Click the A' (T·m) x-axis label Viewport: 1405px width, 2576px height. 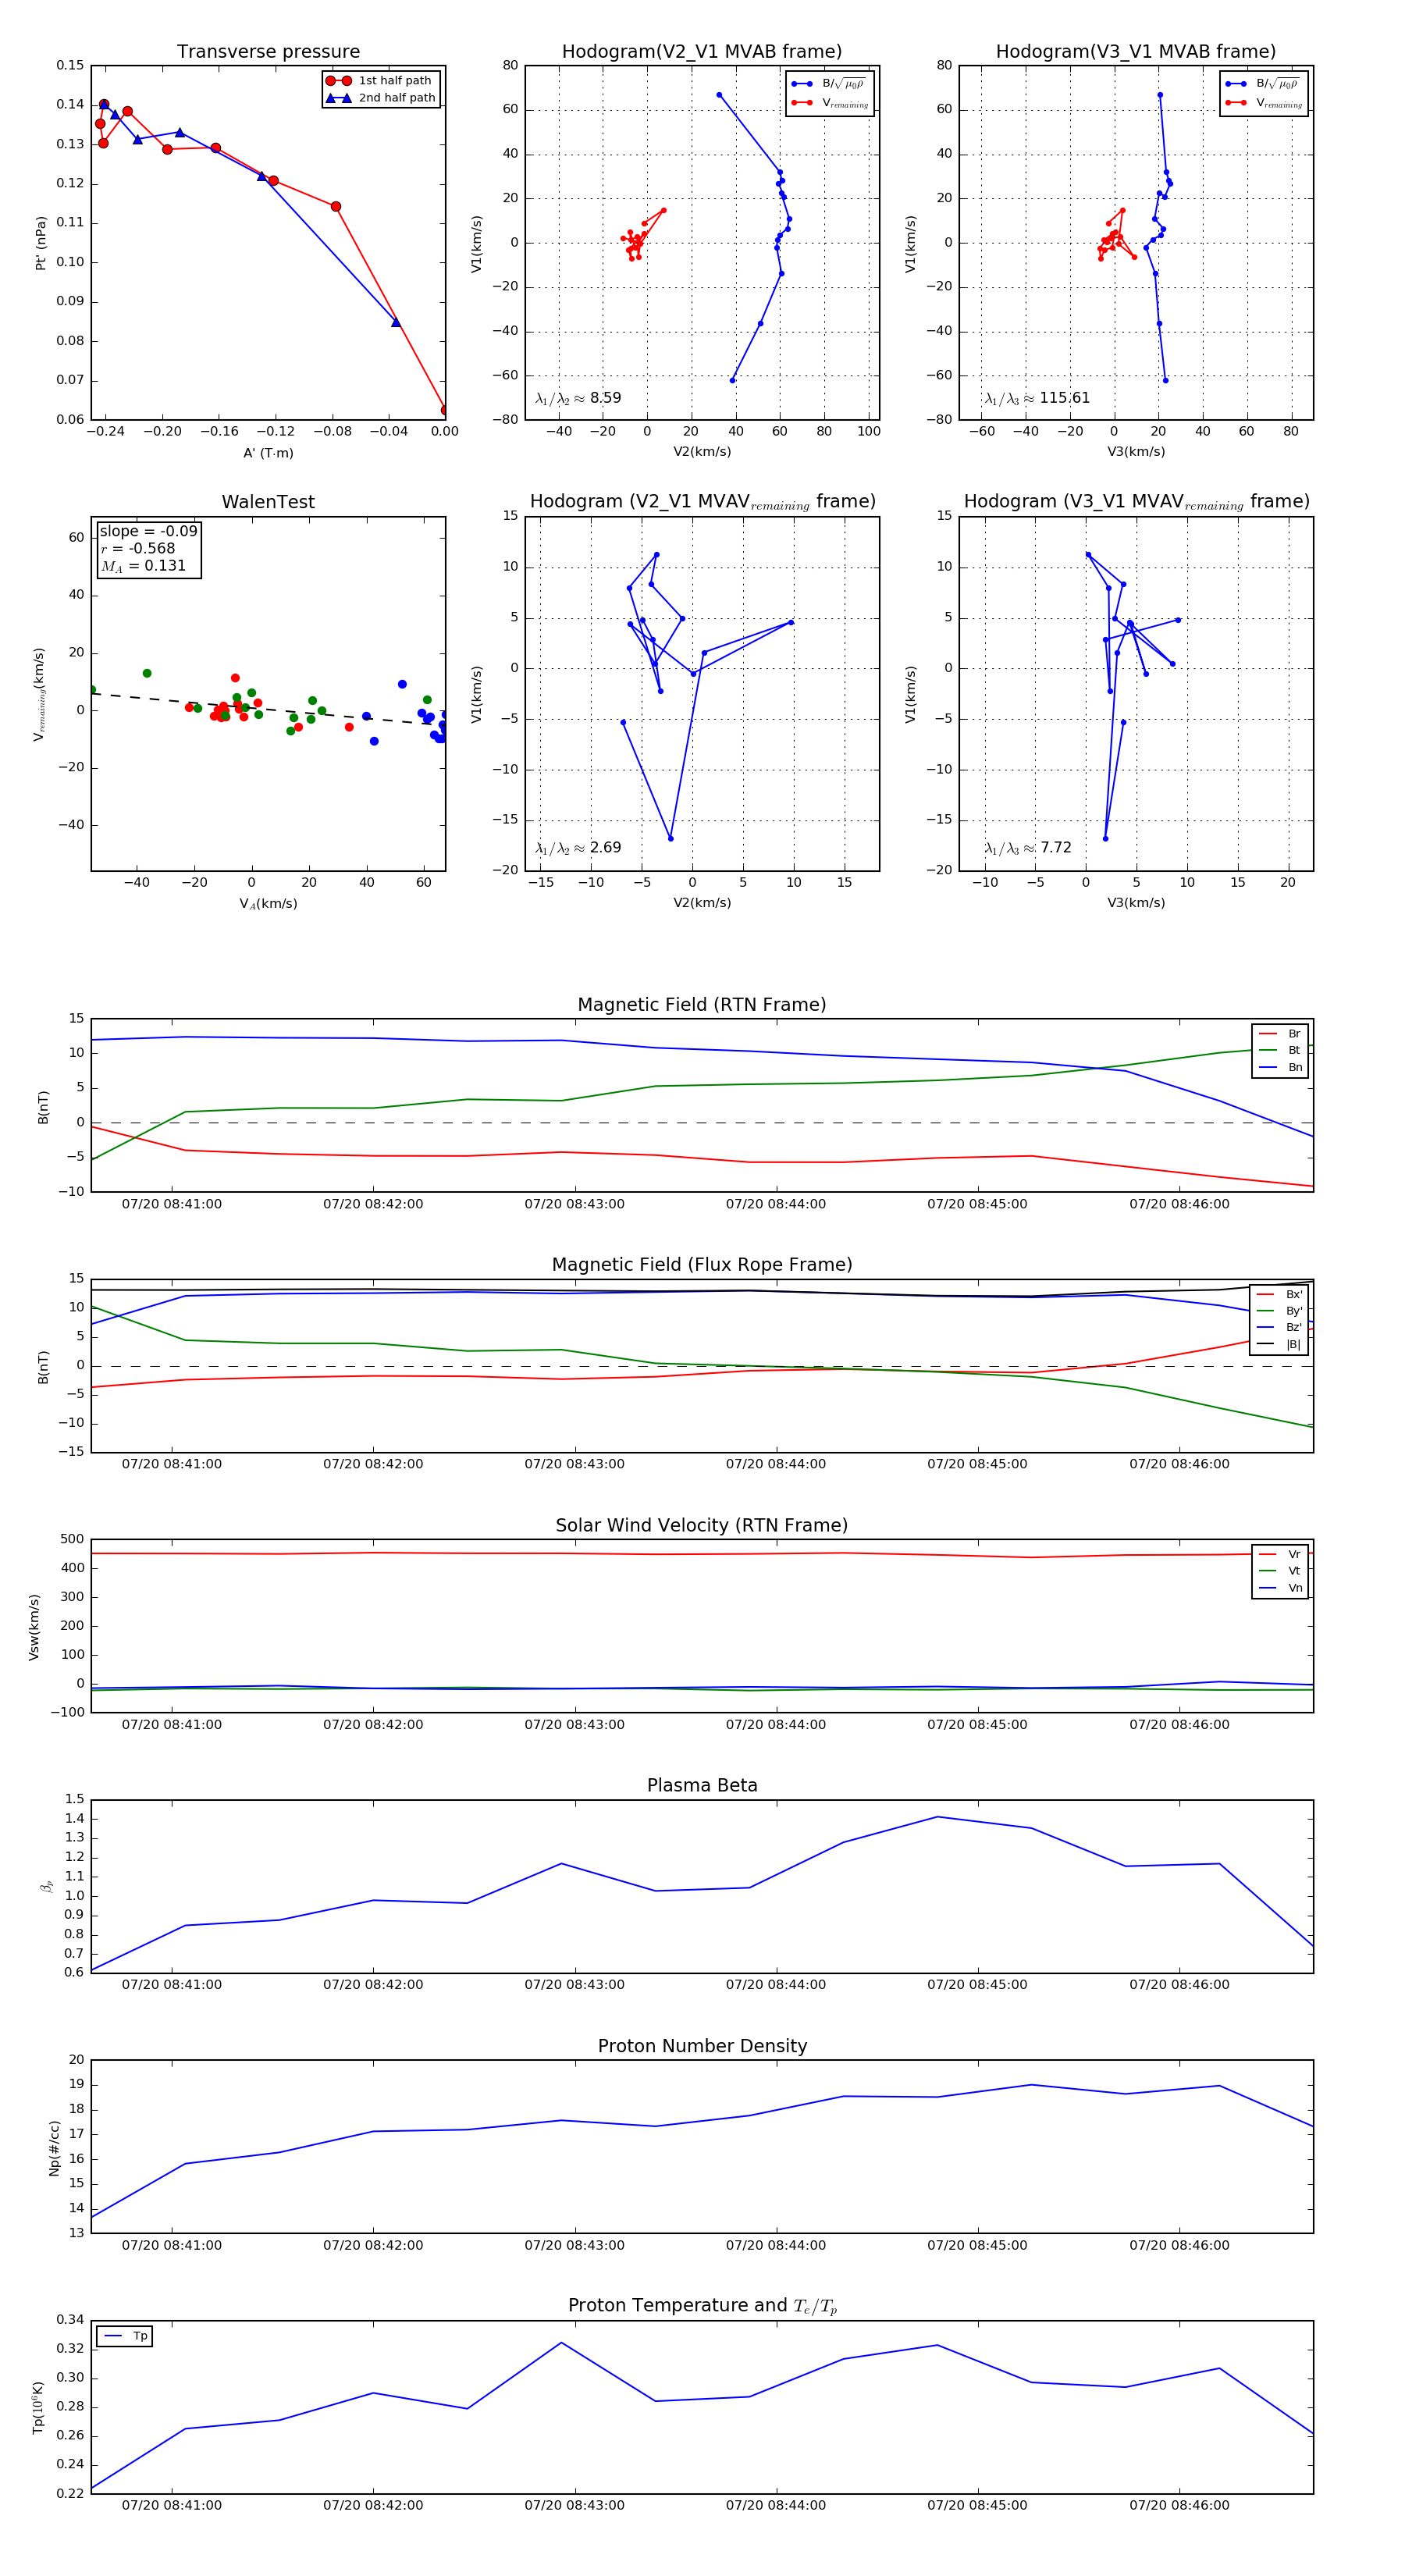coord(268,453)
